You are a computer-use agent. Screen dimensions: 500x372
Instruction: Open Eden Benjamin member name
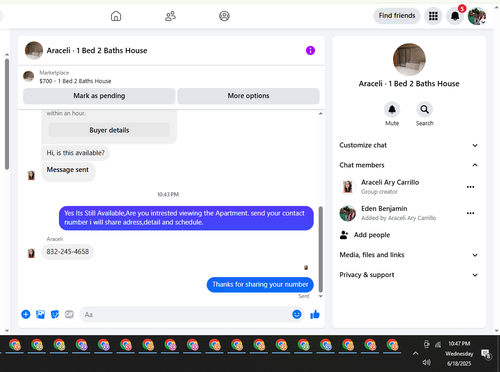[384, 209]
